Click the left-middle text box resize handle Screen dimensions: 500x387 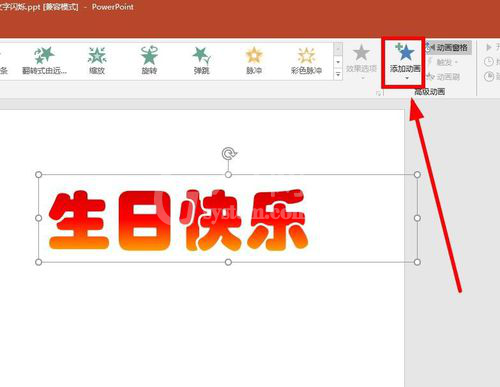click(x=38, y=218)
